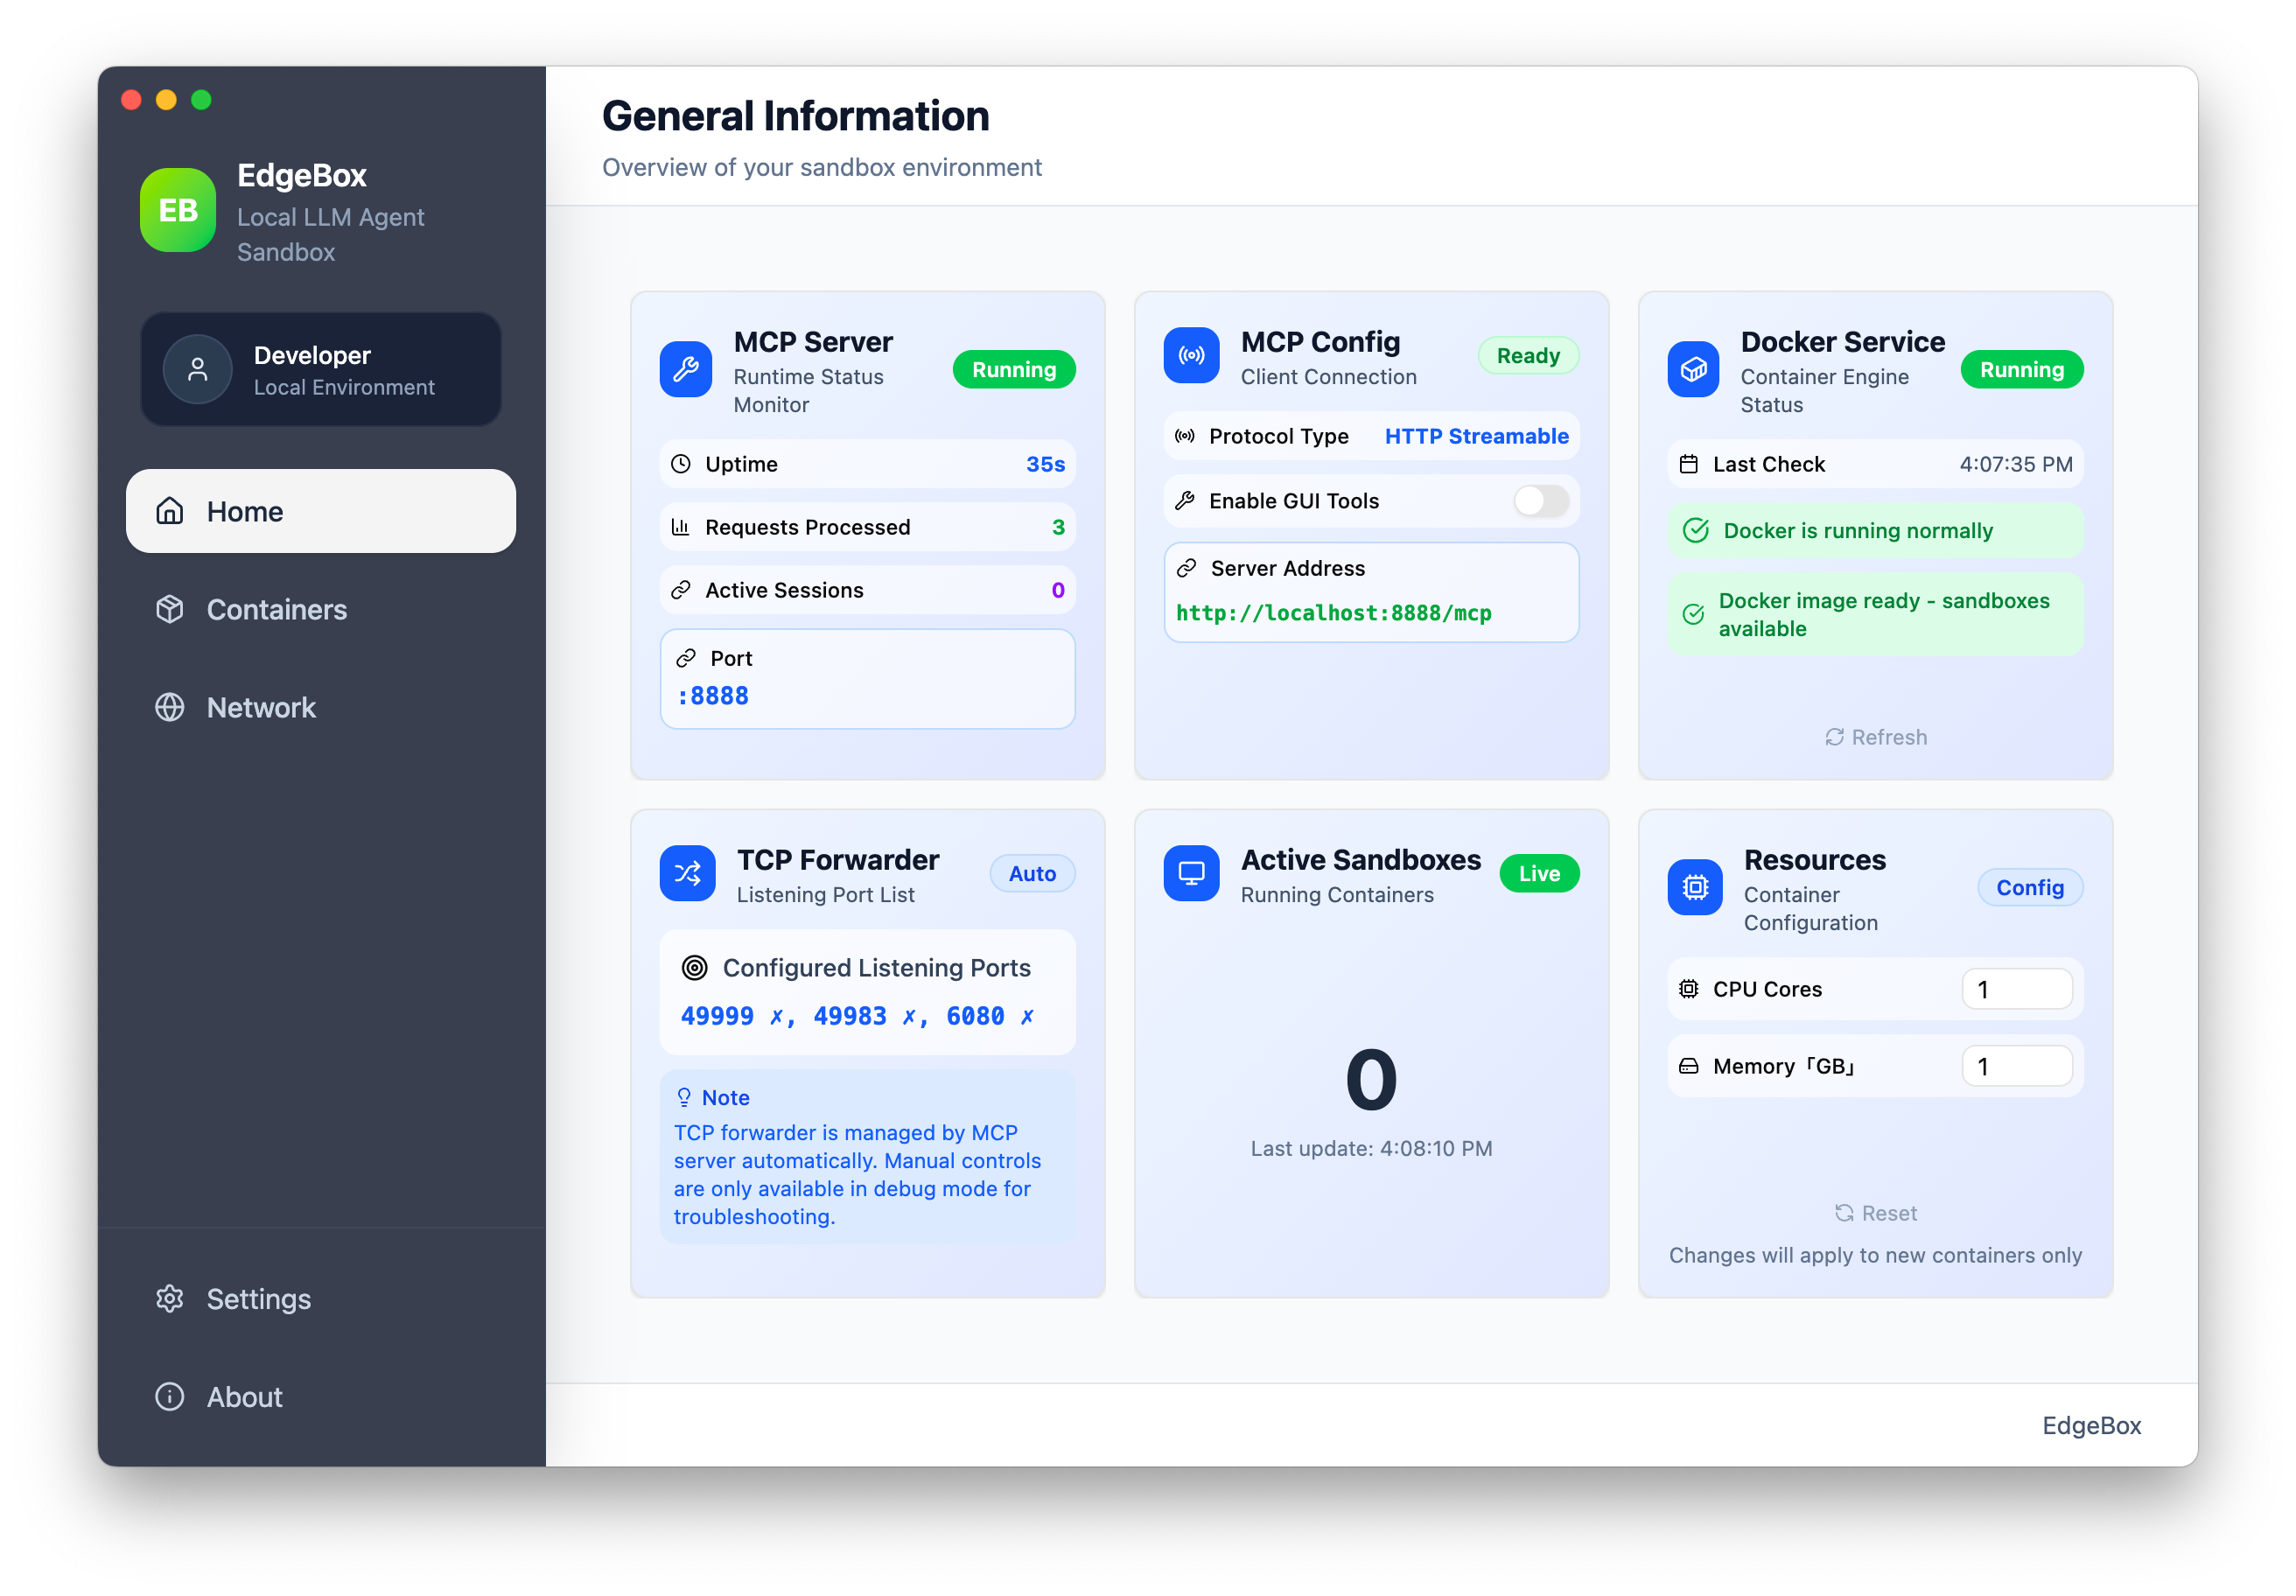Click the Uptime clock icon
Image resolution: width=2296 pixels, height=1596 pixels.
point(681,463)
